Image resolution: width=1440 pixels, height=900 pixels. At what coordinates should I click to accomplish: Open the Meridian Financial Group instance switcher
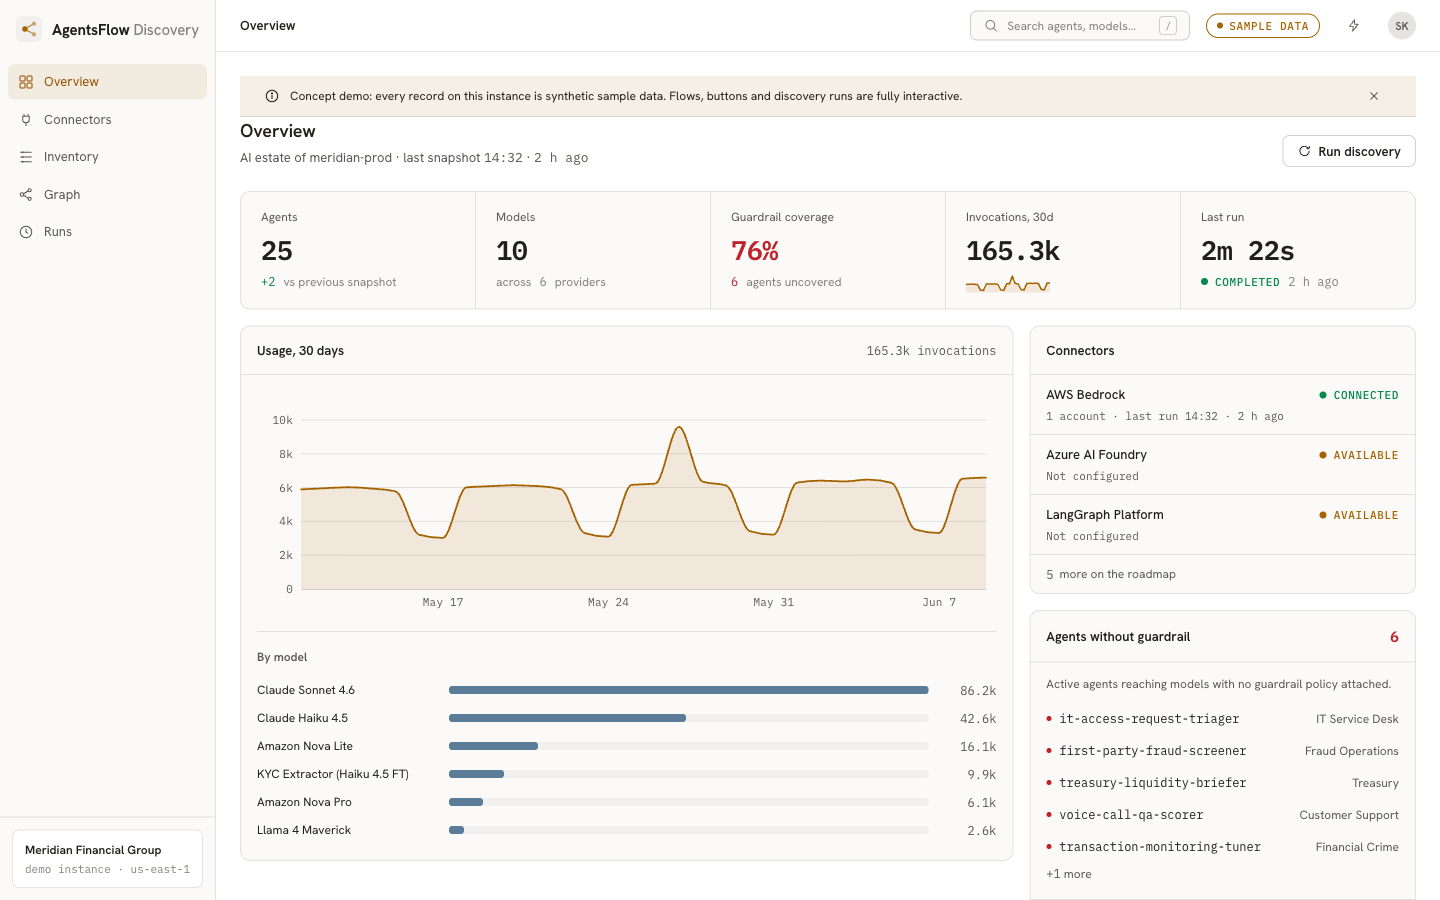click(x=107, y=859)
